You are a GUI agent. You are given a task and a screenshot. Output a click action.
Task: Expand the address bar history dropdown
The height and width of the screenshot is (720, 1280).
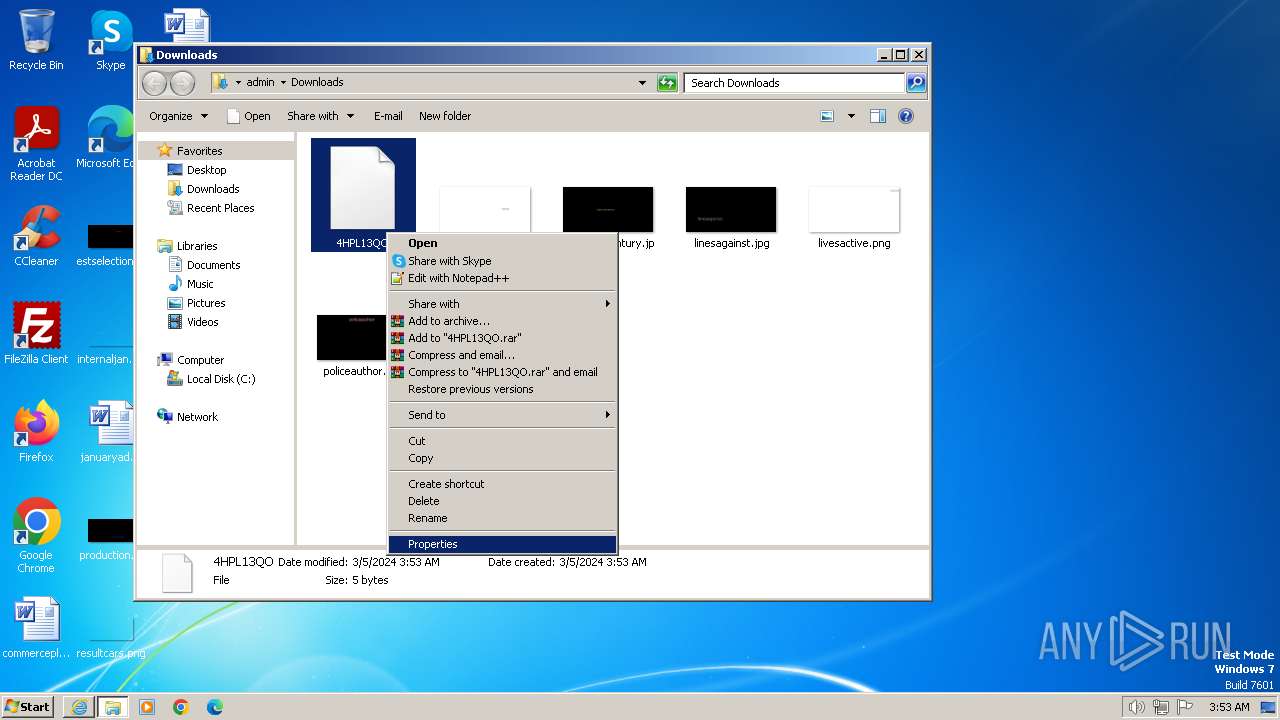pos(642,83)
